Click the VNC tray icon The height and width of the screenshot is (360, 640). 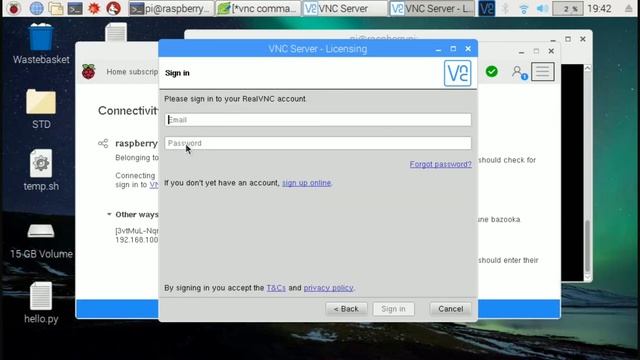tap(487, 8)
